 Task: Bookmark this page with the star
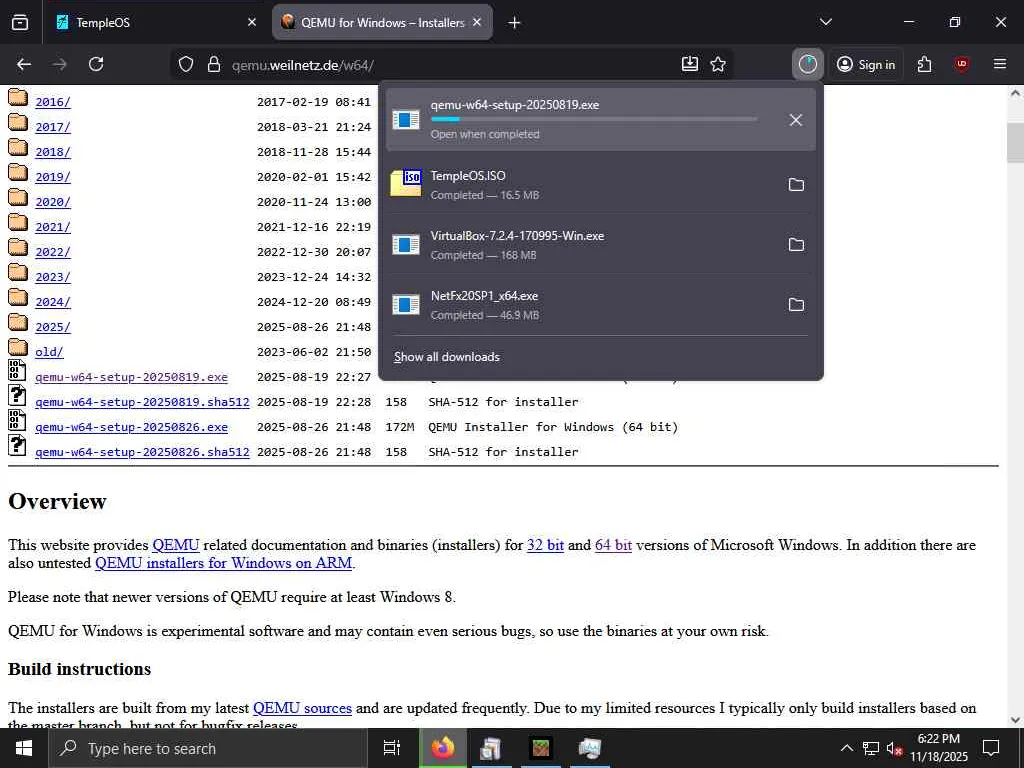pyautogui.click(x=718, y=64)
